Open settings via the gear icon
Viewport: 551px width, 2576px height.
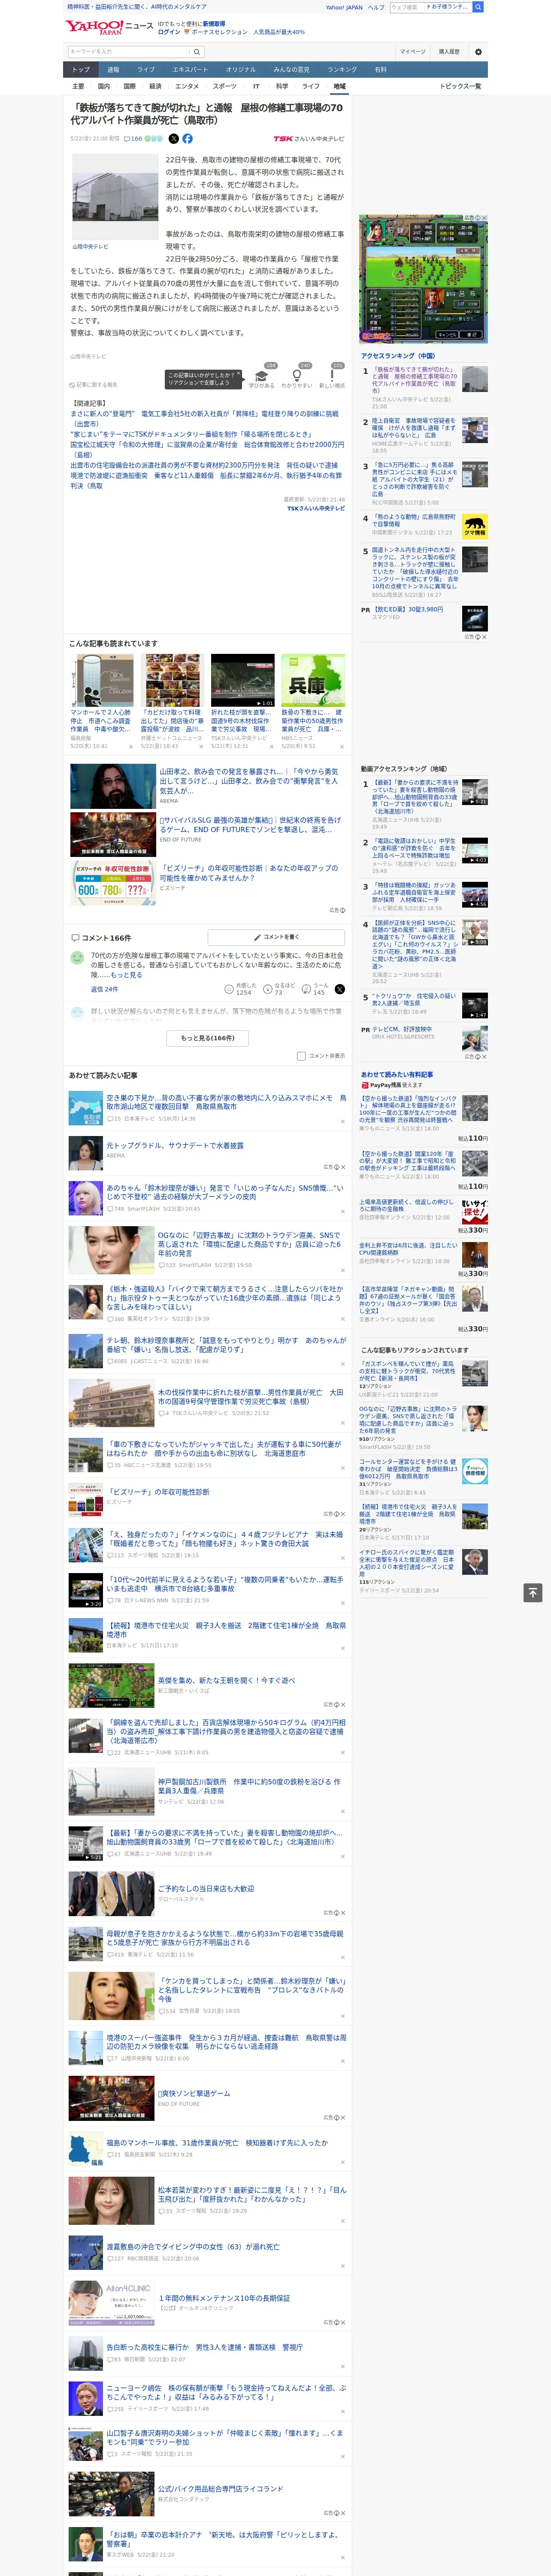point(478,51)
